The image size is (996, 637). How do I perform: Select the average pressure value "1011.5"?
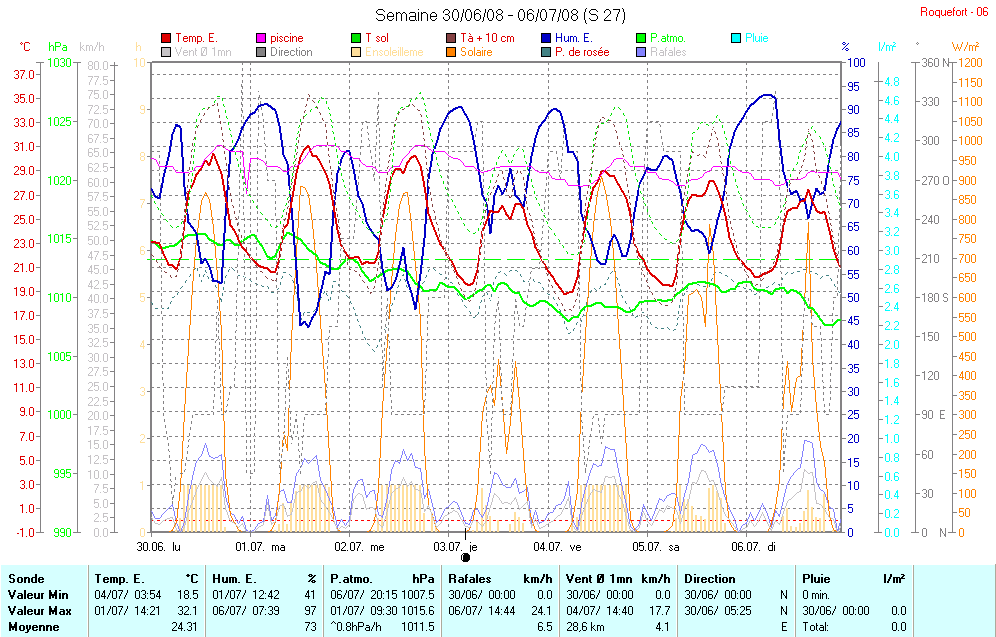(x=417, y=627)
